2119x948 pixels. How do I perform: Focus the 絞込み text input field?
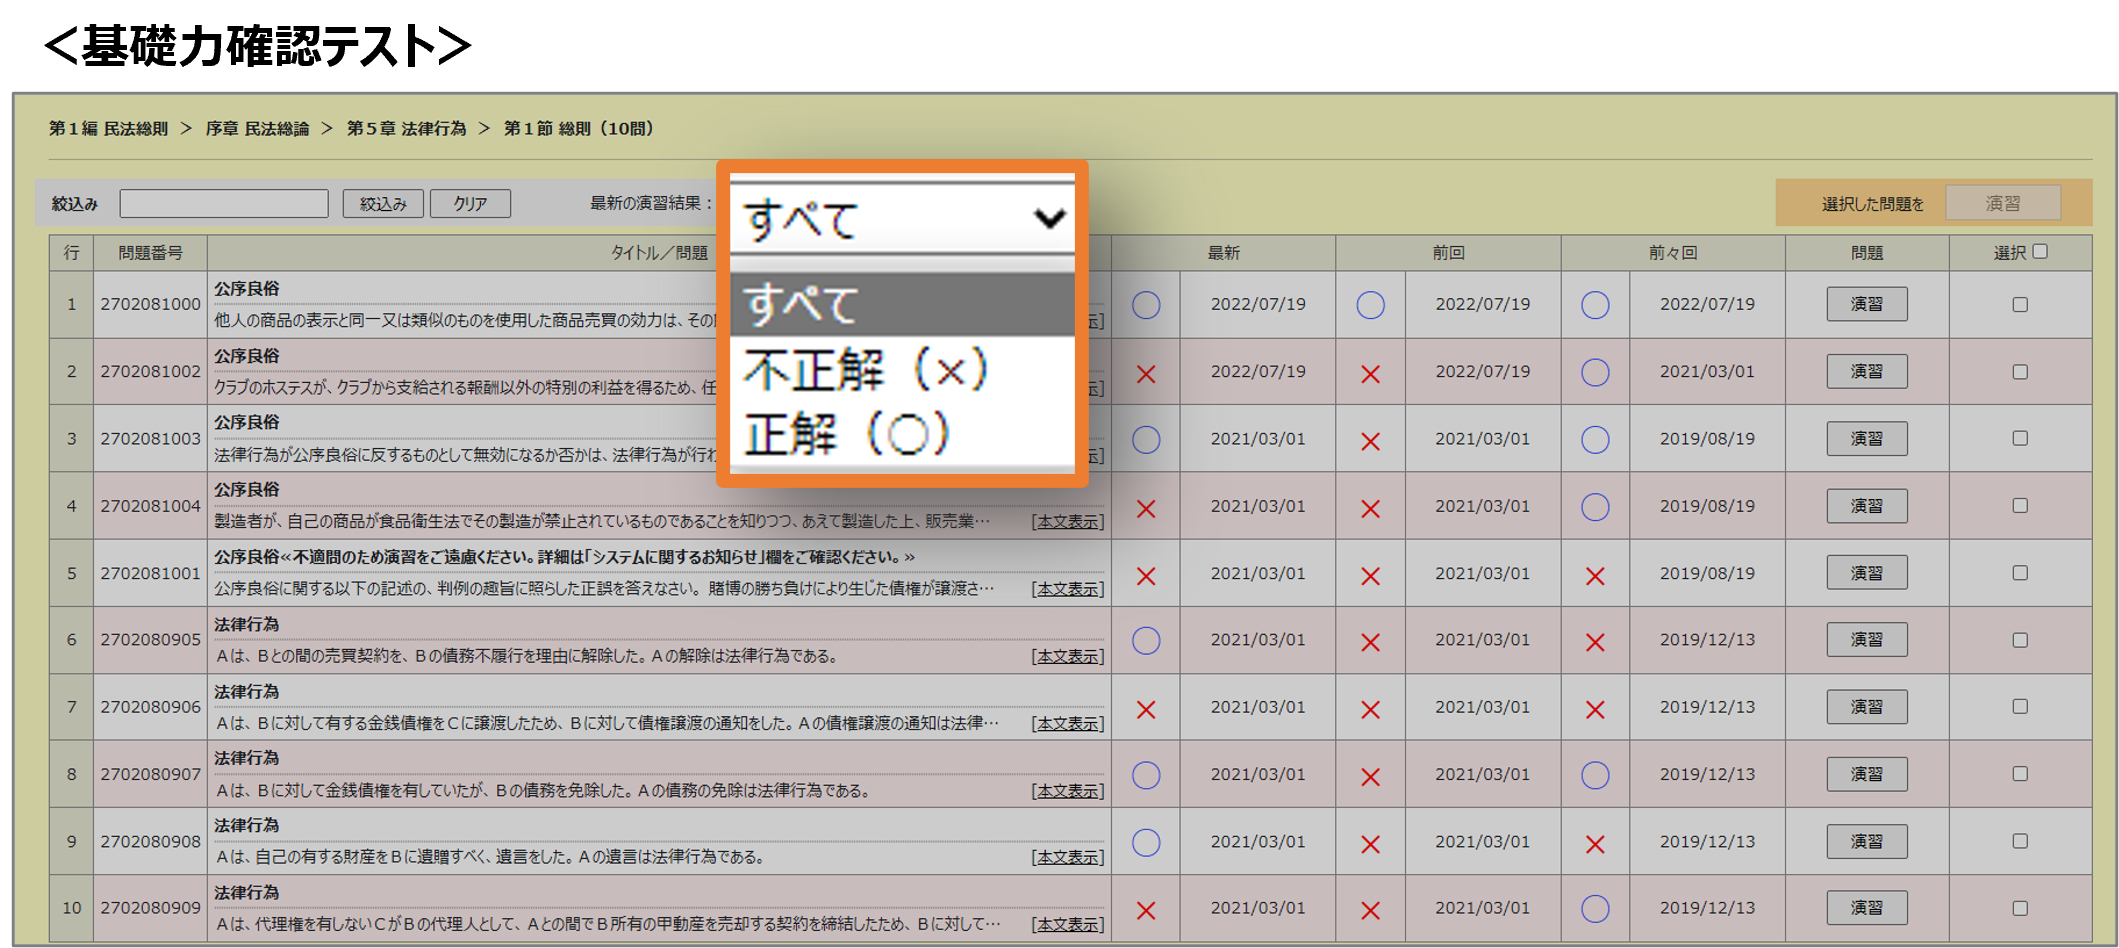point(224,203)
